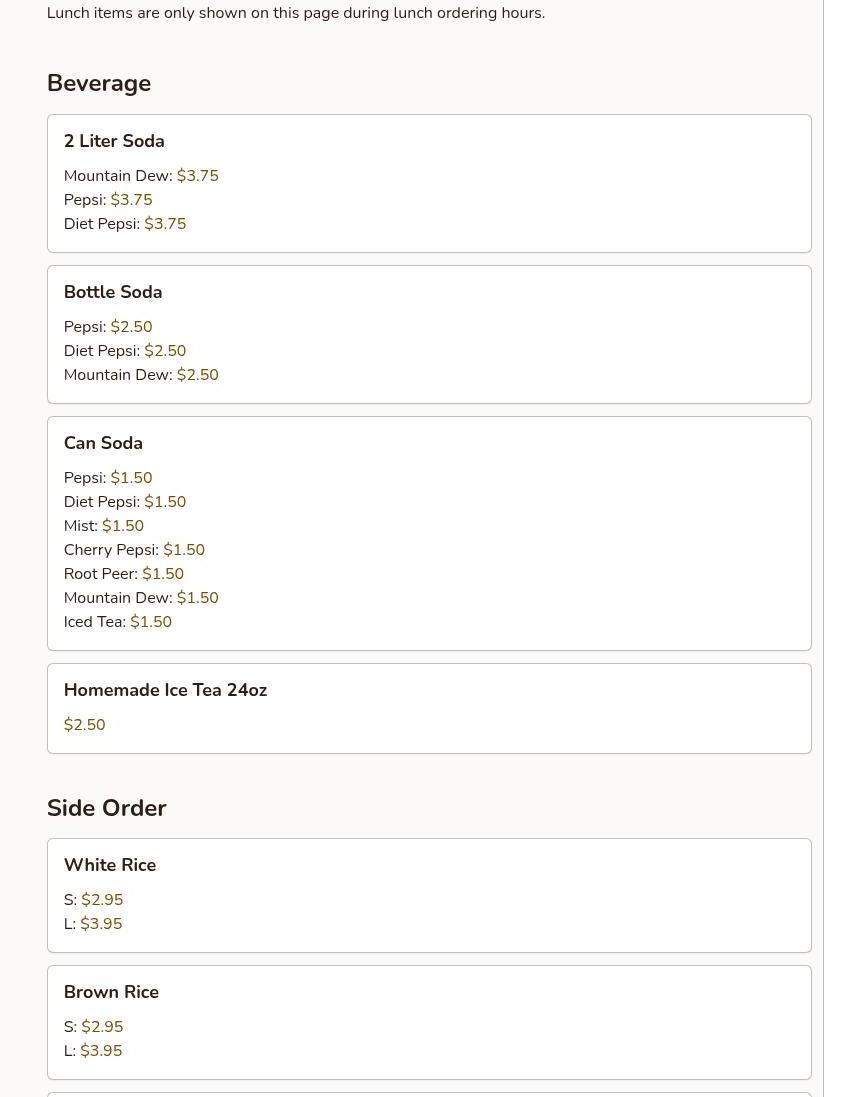
Task: Select Root Peer $1.50 can option
Action: pyautogui.click(x=124, y=574)
